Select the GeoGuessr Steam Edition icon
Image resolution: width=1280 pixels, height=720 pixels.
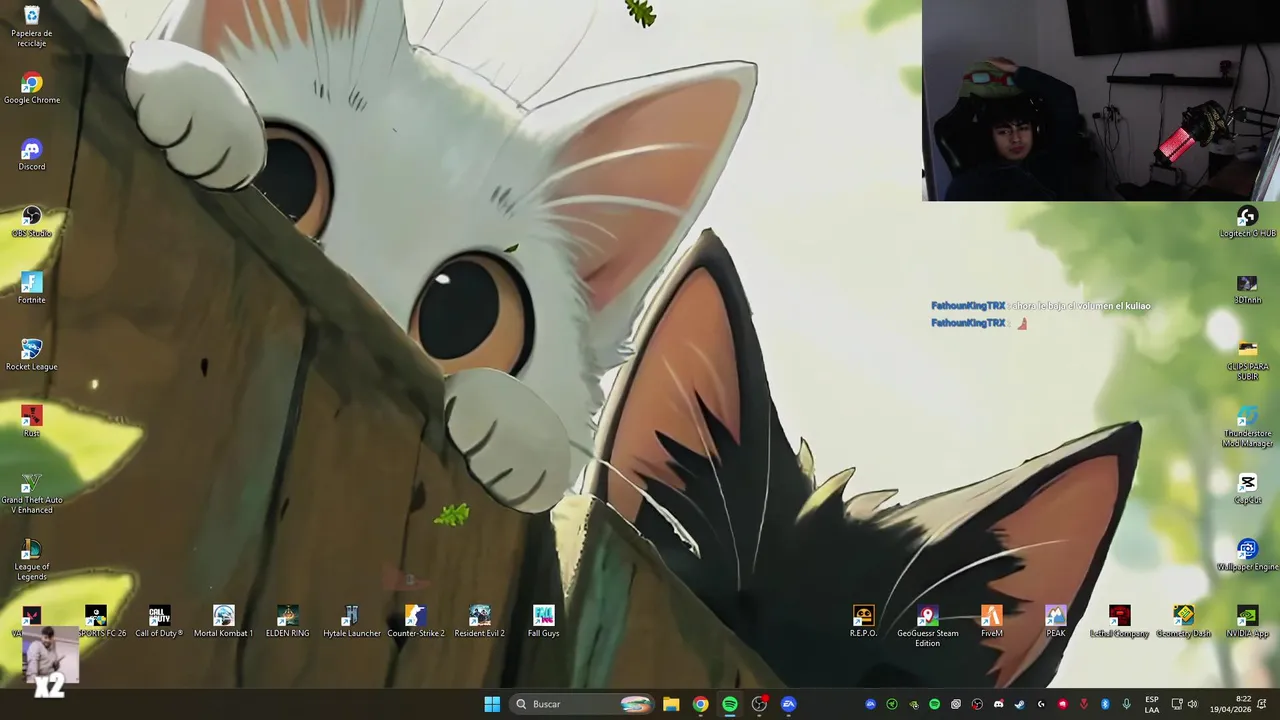click(x=927, y=627)
